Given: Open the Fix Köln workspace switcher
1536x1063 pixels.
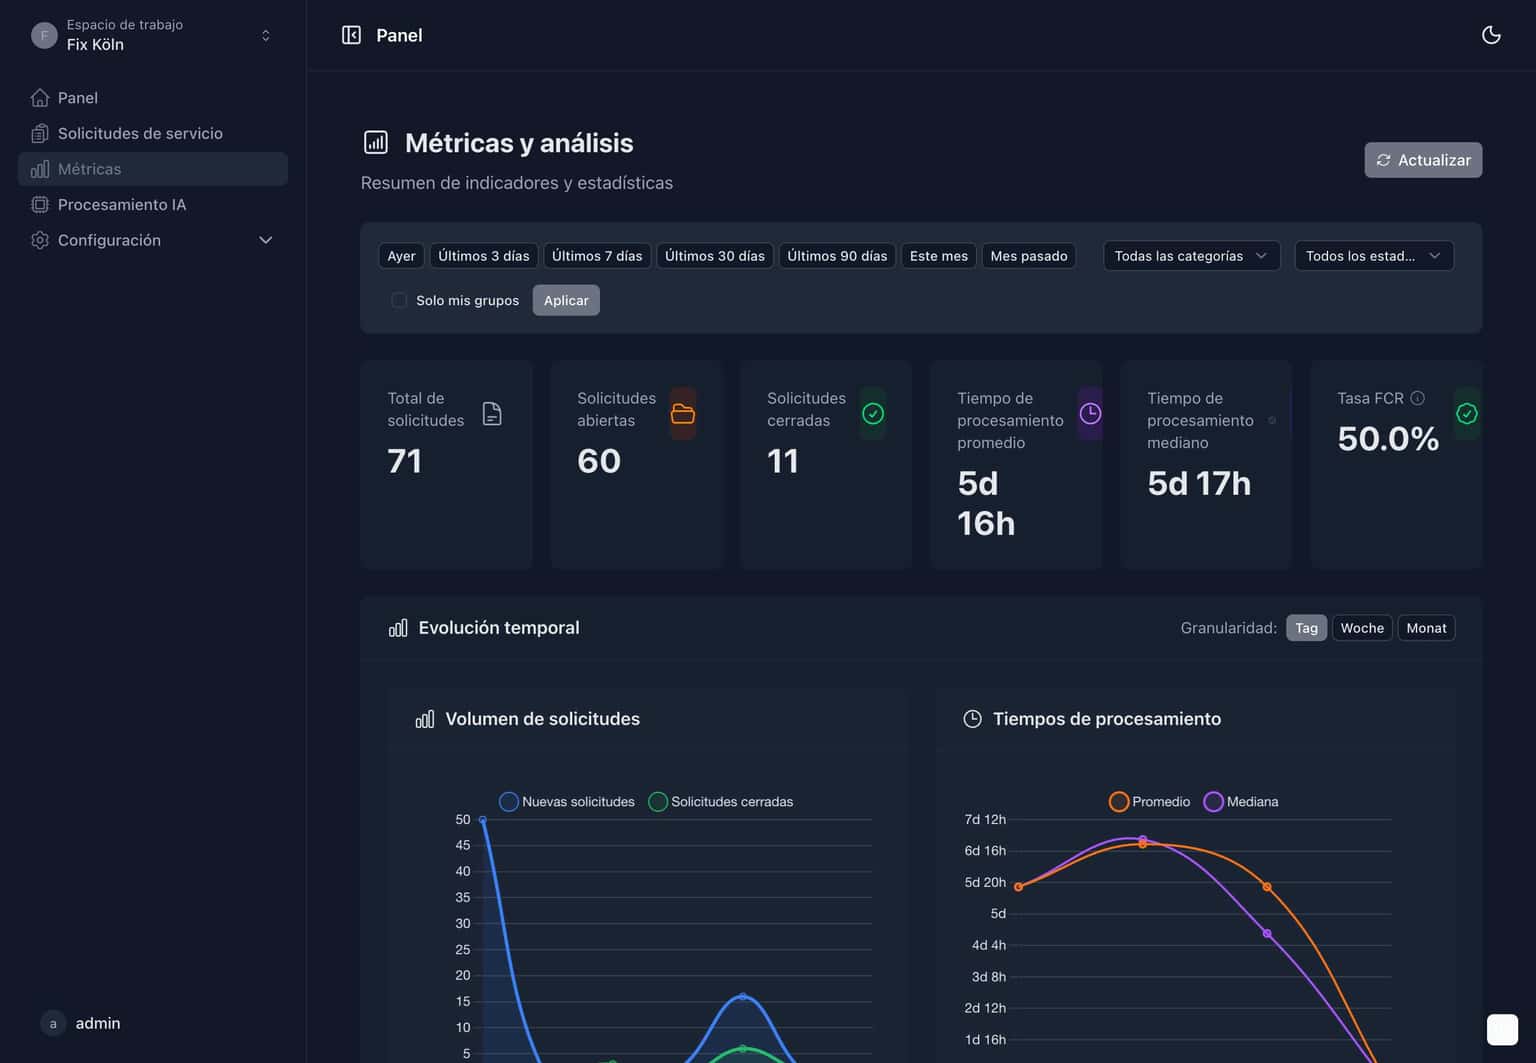Looking at the screenshot, I should pos(150,35).
